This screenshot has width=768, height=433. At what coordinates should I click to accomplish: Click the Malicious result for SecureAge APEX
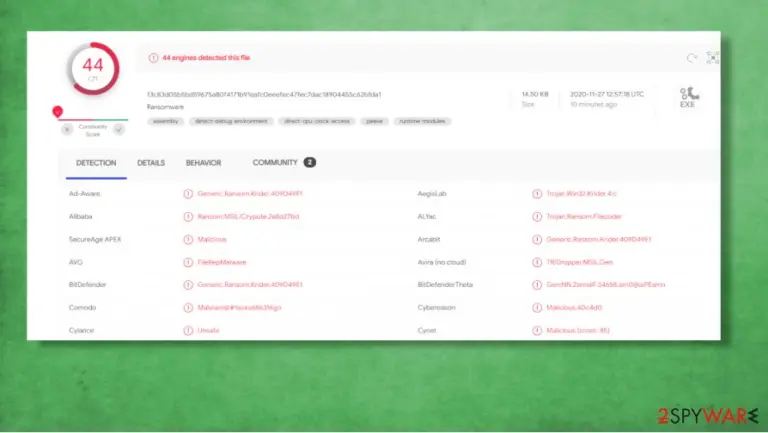click(212, 240)
